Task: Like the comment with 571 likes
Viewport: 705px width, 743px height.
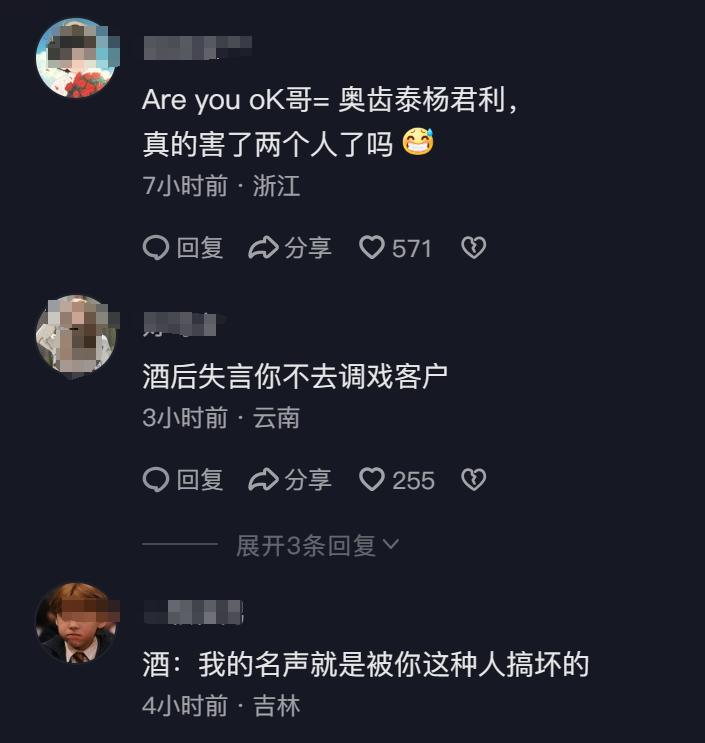Action: (372, 248)
